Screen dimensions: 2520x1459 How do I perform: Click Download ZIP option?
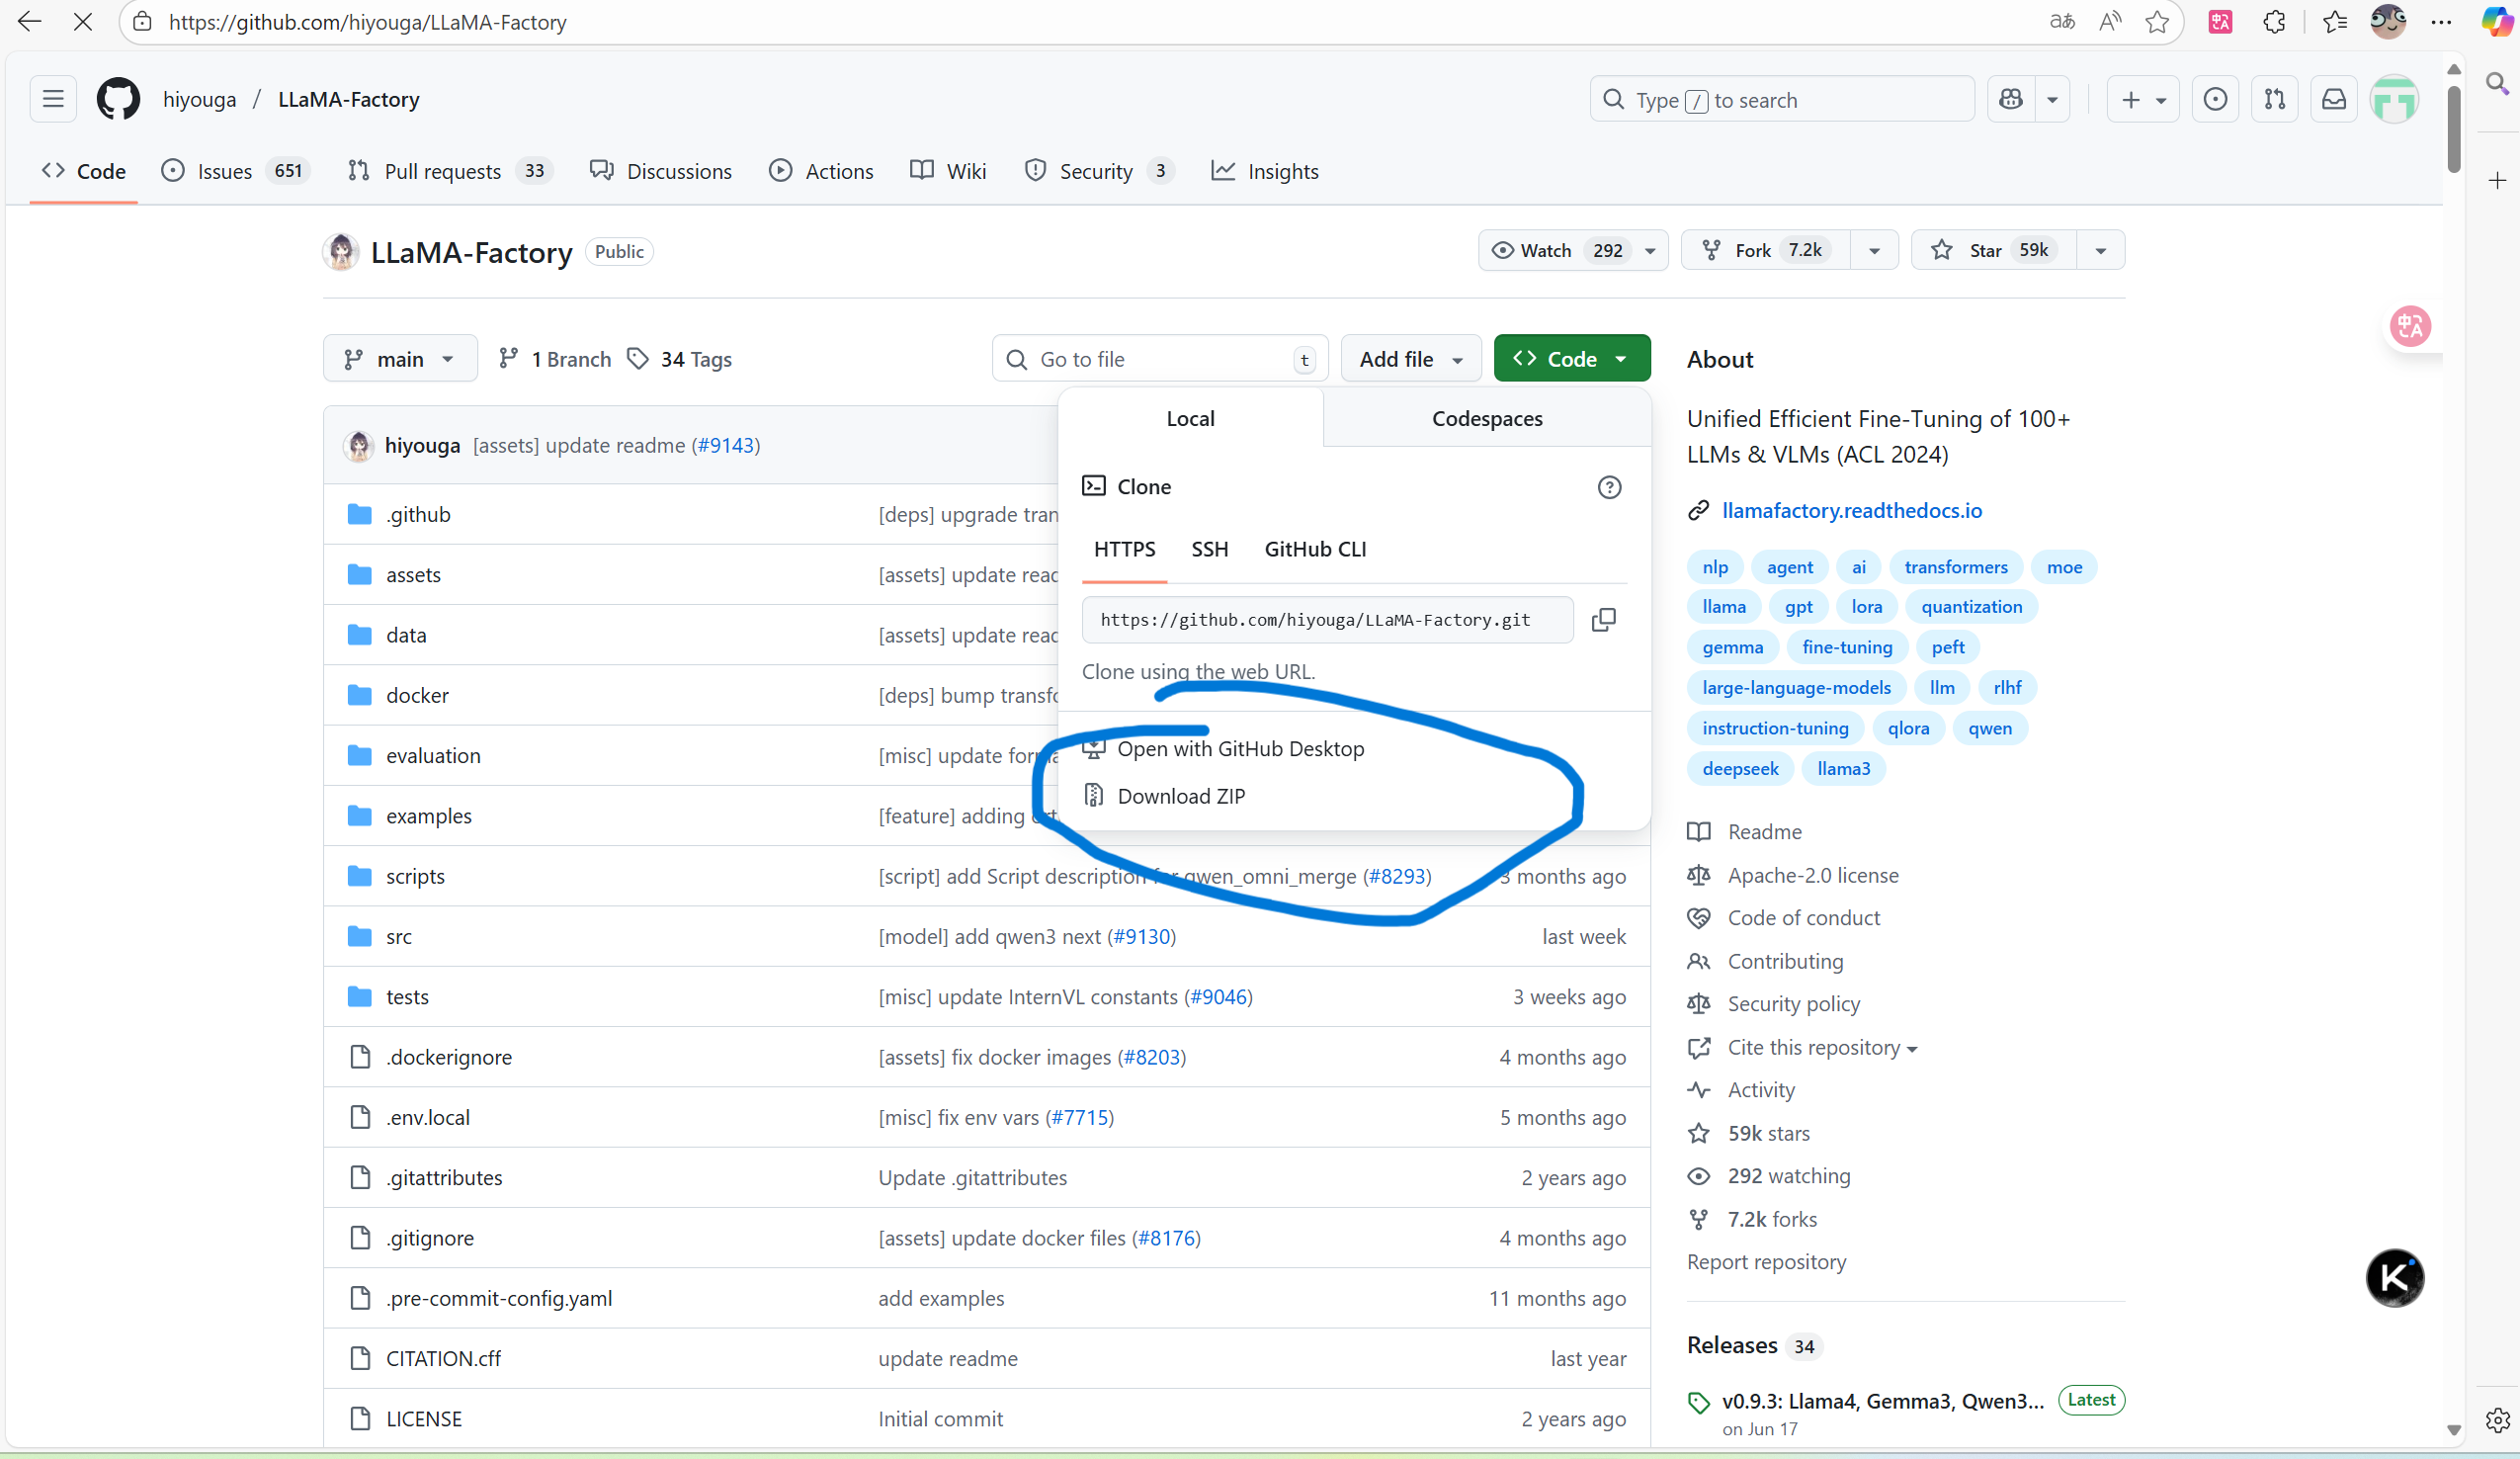[1181, 796]
